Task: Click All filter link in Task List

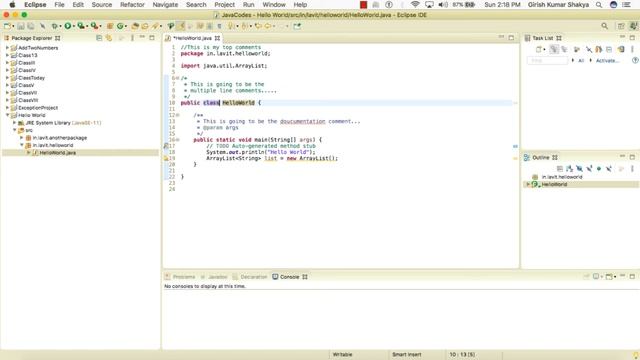Action: click(581, 60)
